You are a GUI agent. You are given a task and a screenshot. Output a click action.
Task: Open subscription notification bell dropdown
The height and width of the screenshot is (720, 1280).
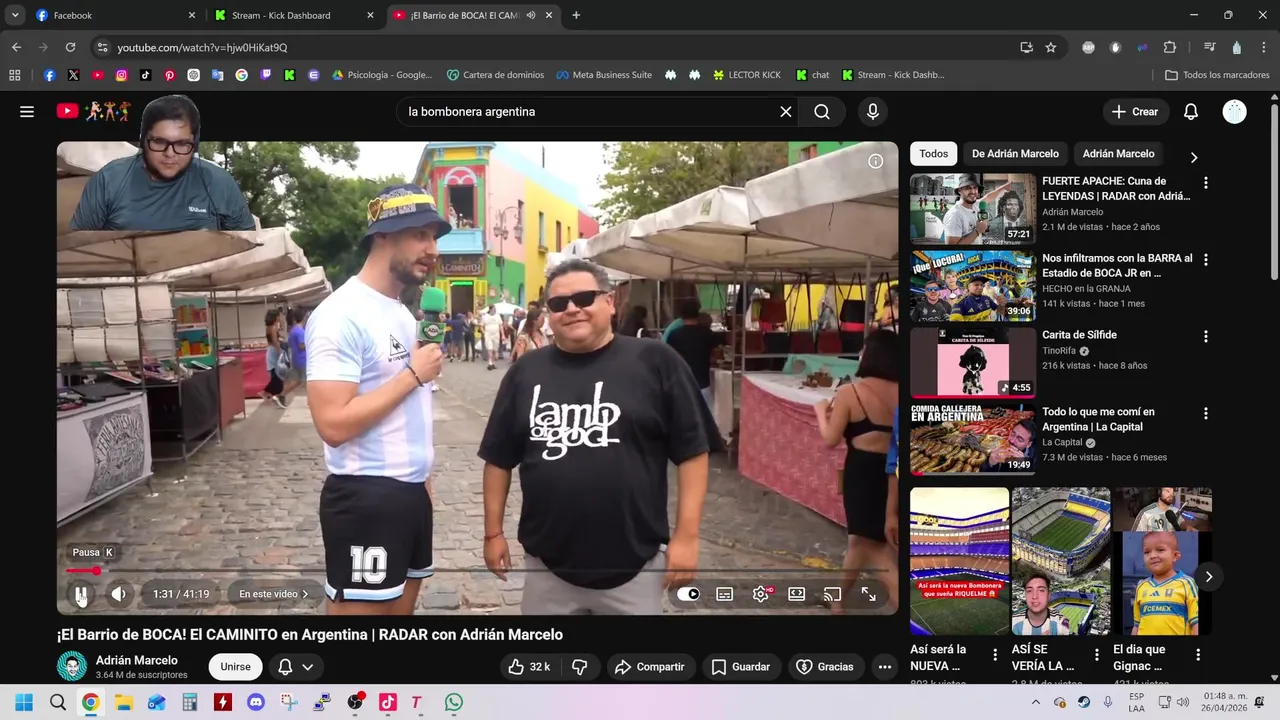coord(296,667)
